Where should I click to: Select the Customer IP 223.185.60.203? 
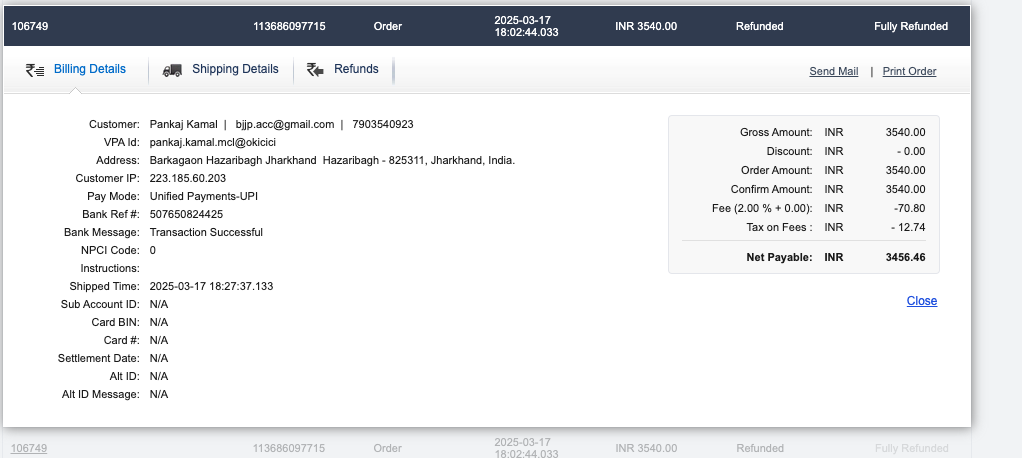pos(189,178)
